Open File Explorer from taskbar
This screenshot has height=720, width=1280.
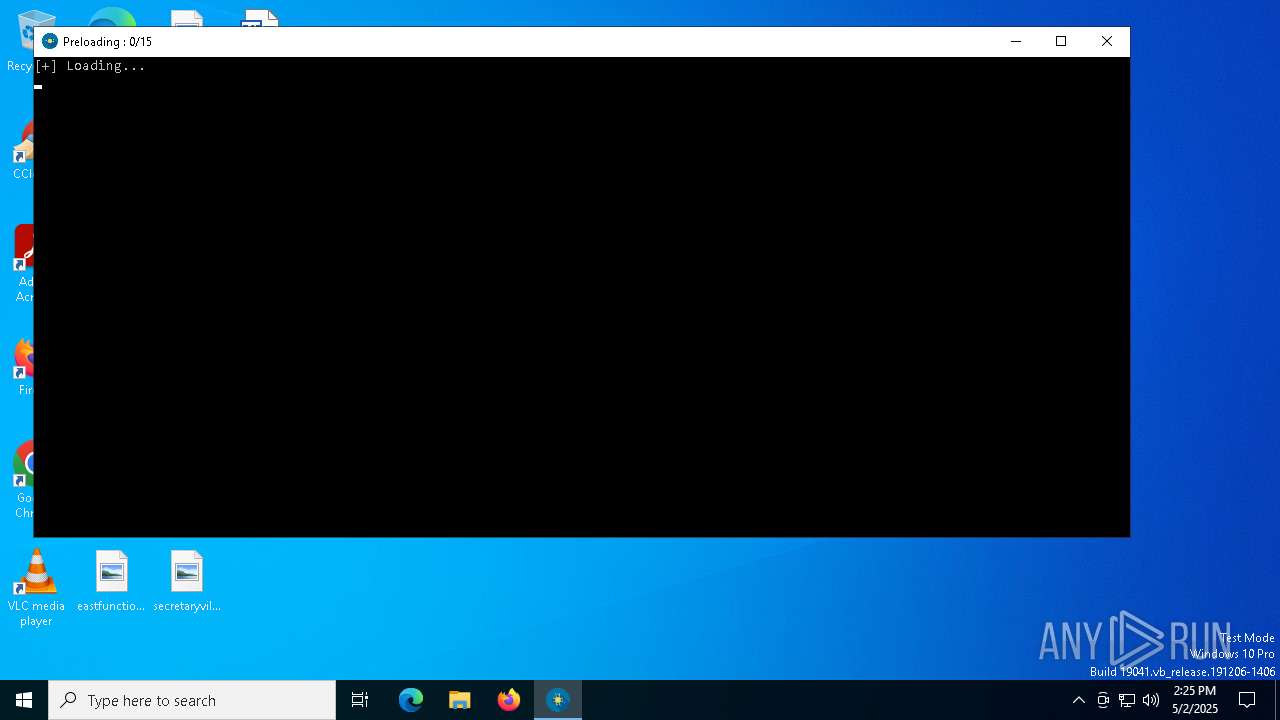[x=460, y=700]
